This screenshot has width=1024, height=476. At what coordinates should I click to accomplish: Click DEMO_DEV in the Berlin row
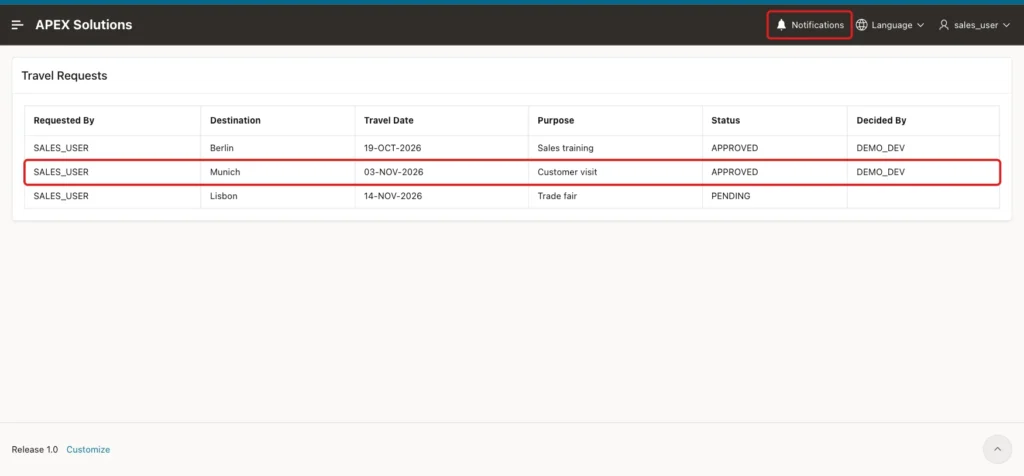click(880, 148)
